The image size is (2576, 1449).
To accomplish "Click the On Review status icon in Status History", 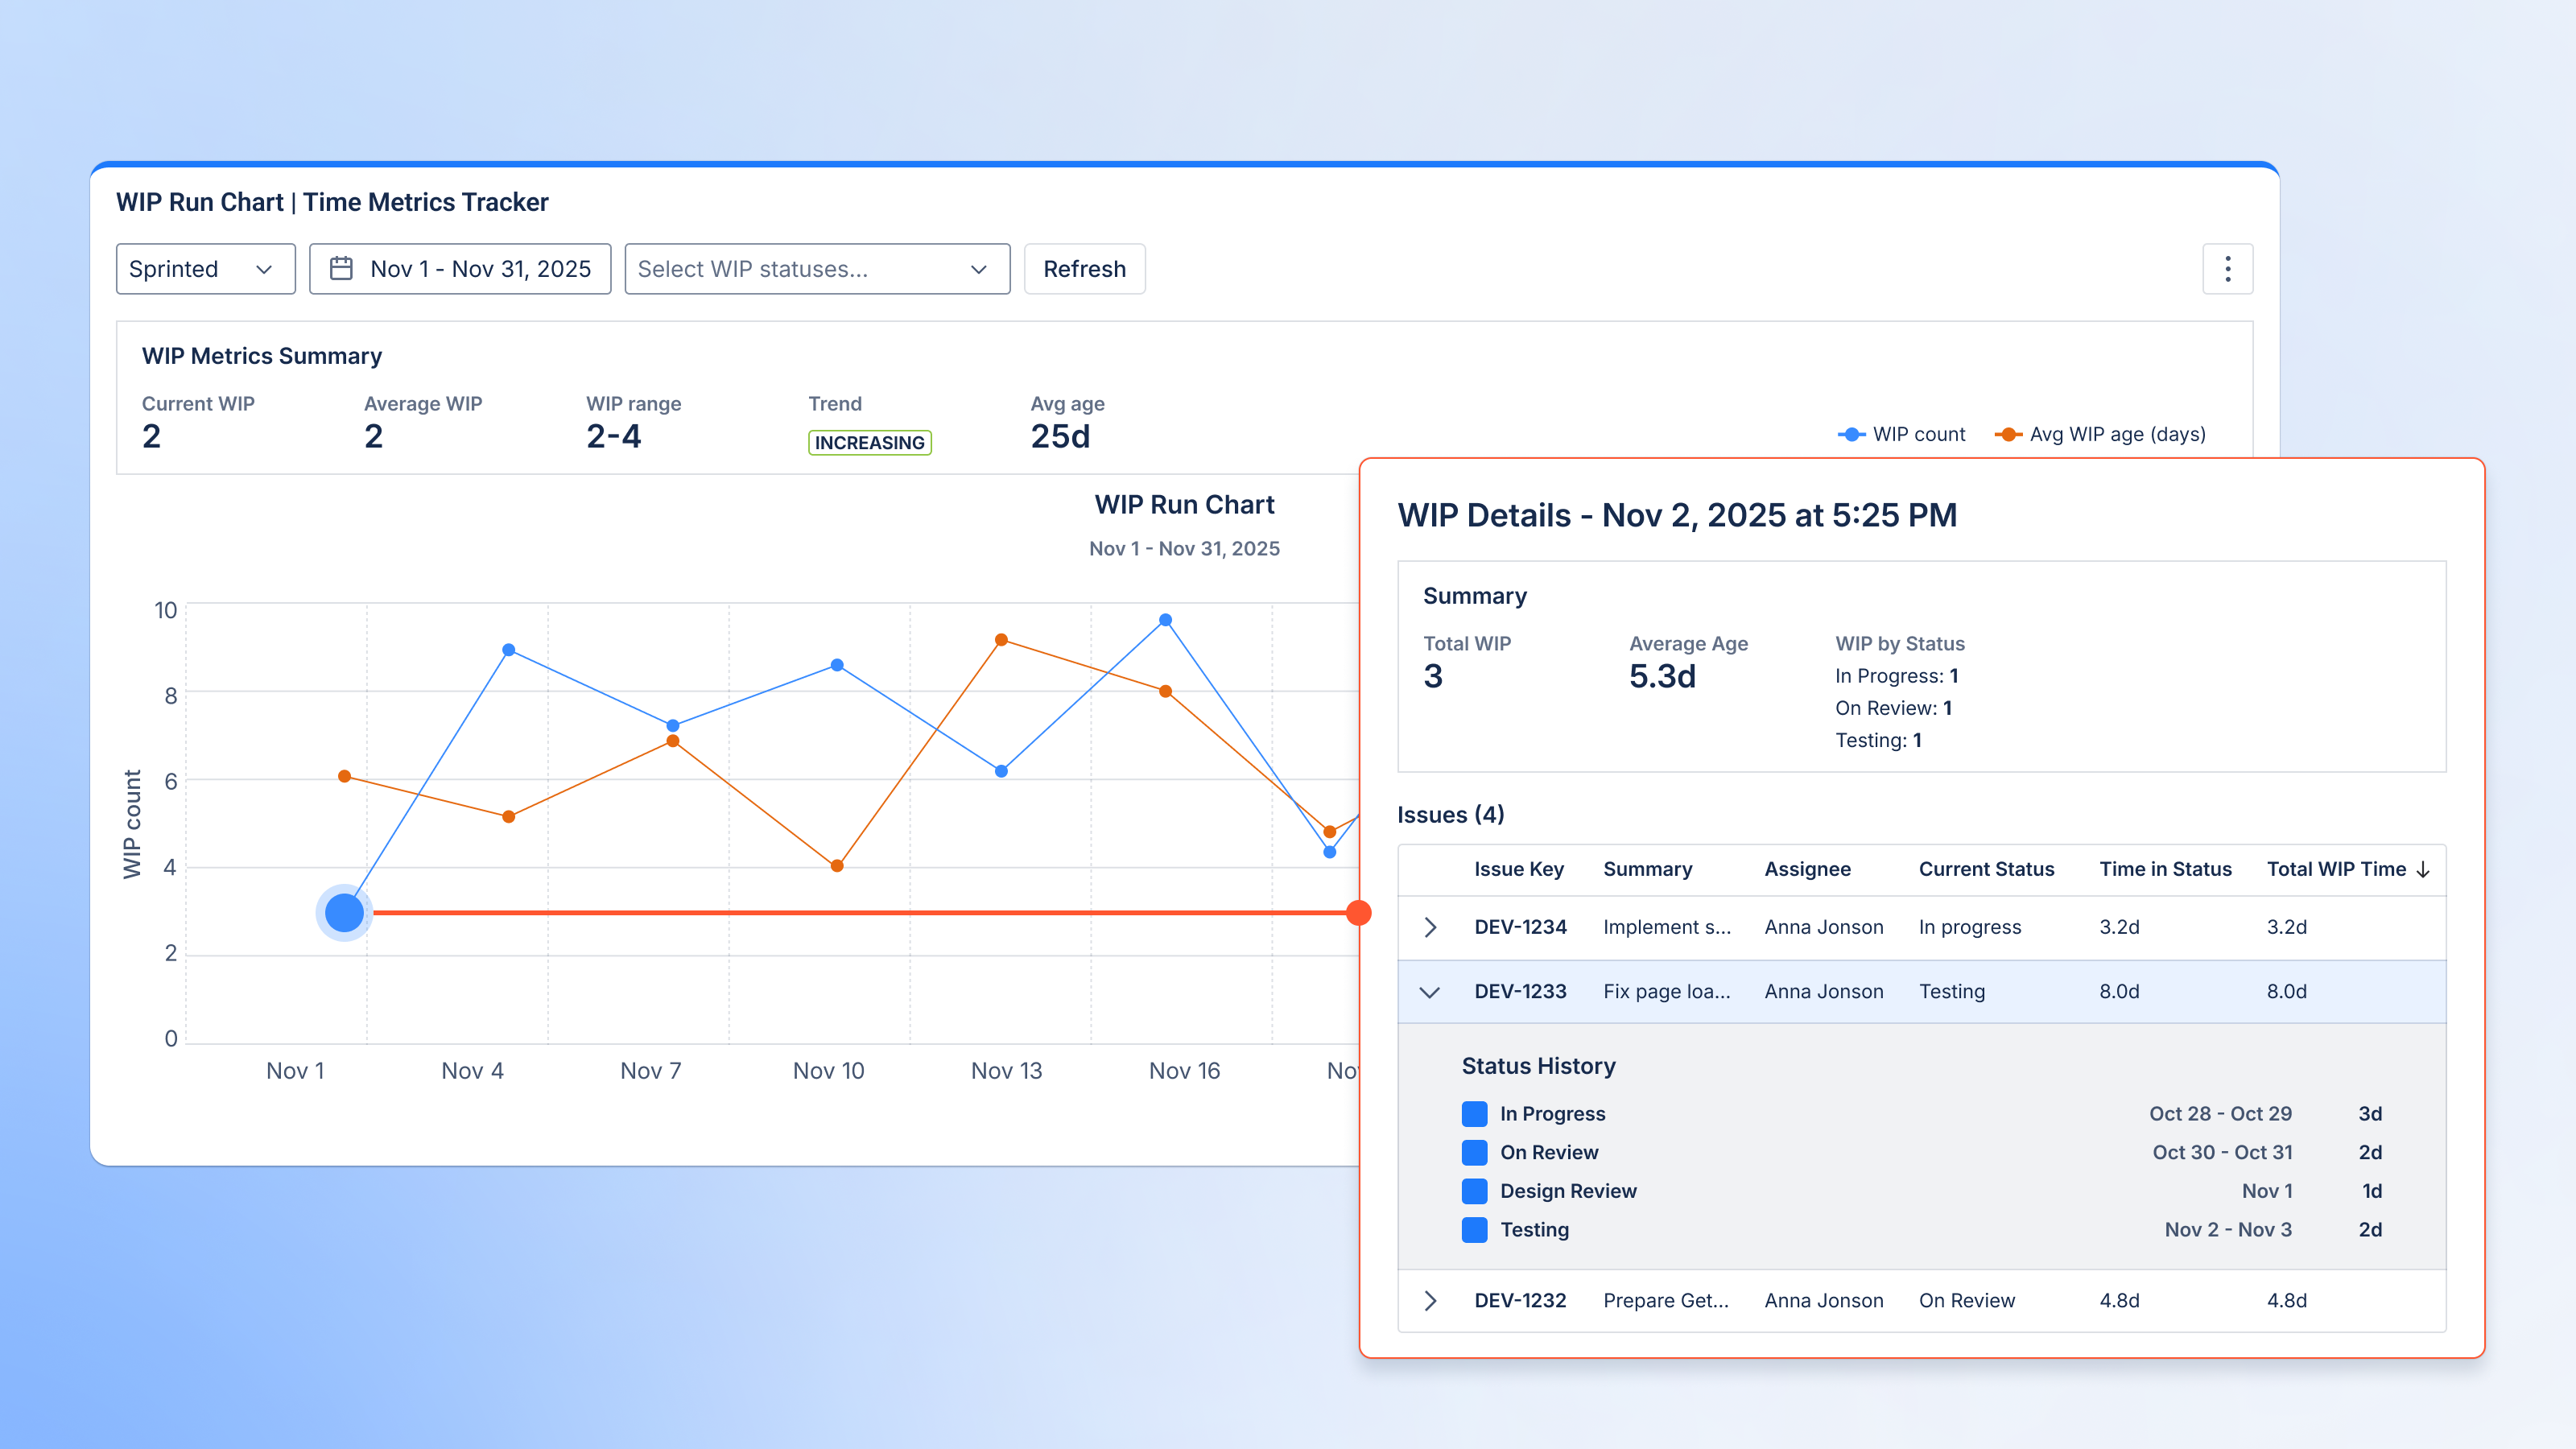I will click(1474, 1152).
